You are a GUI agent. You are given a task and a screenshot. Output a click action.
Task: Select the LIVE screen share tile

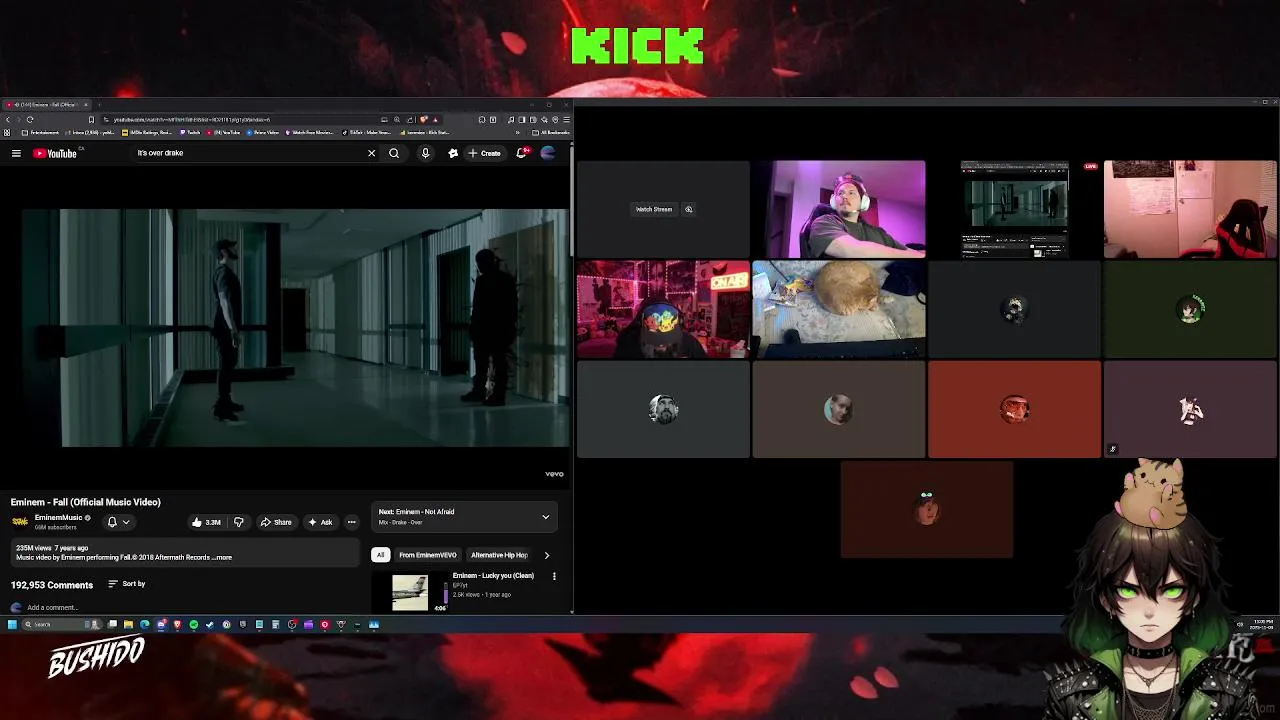click(x=1014, y=209)
